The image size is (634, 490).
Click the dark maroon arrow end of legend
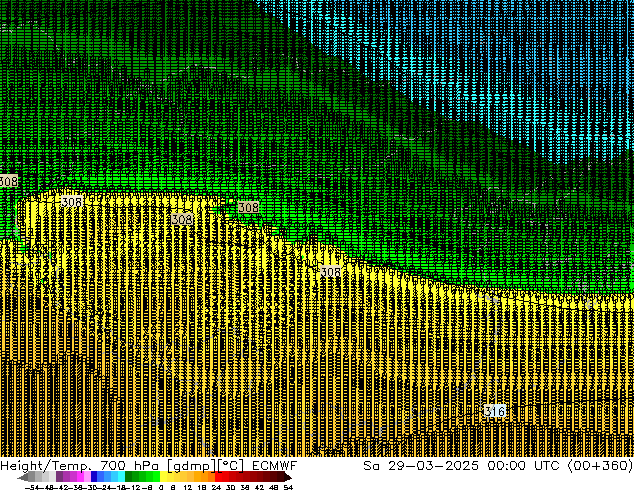pos(287,477)
